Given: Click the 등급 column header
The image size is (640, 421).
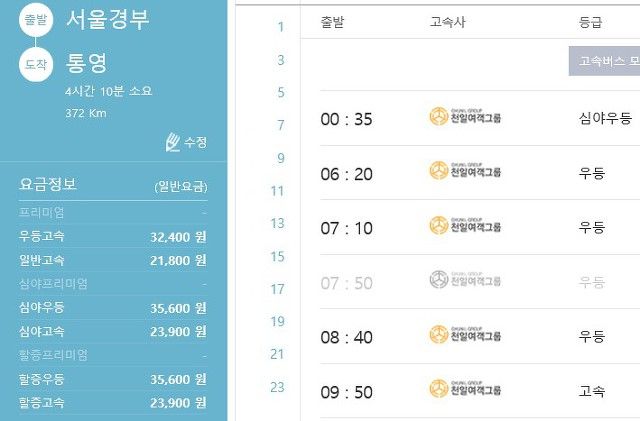Looking at the screenshot, I should coord(590,22).
